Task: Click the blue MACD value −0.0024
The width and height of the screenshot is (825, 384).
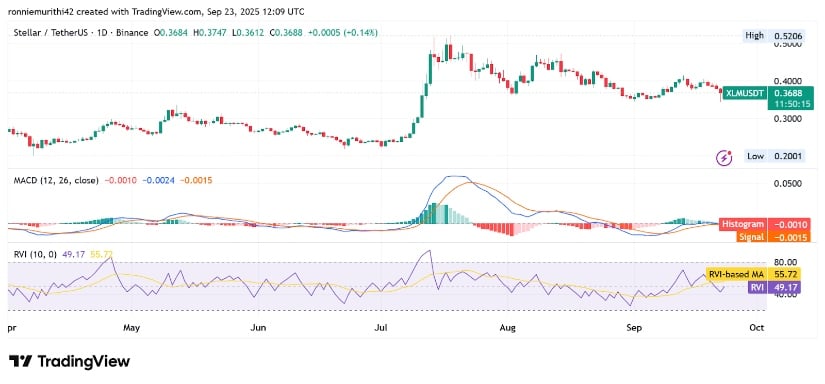Action: coord(158,180)
